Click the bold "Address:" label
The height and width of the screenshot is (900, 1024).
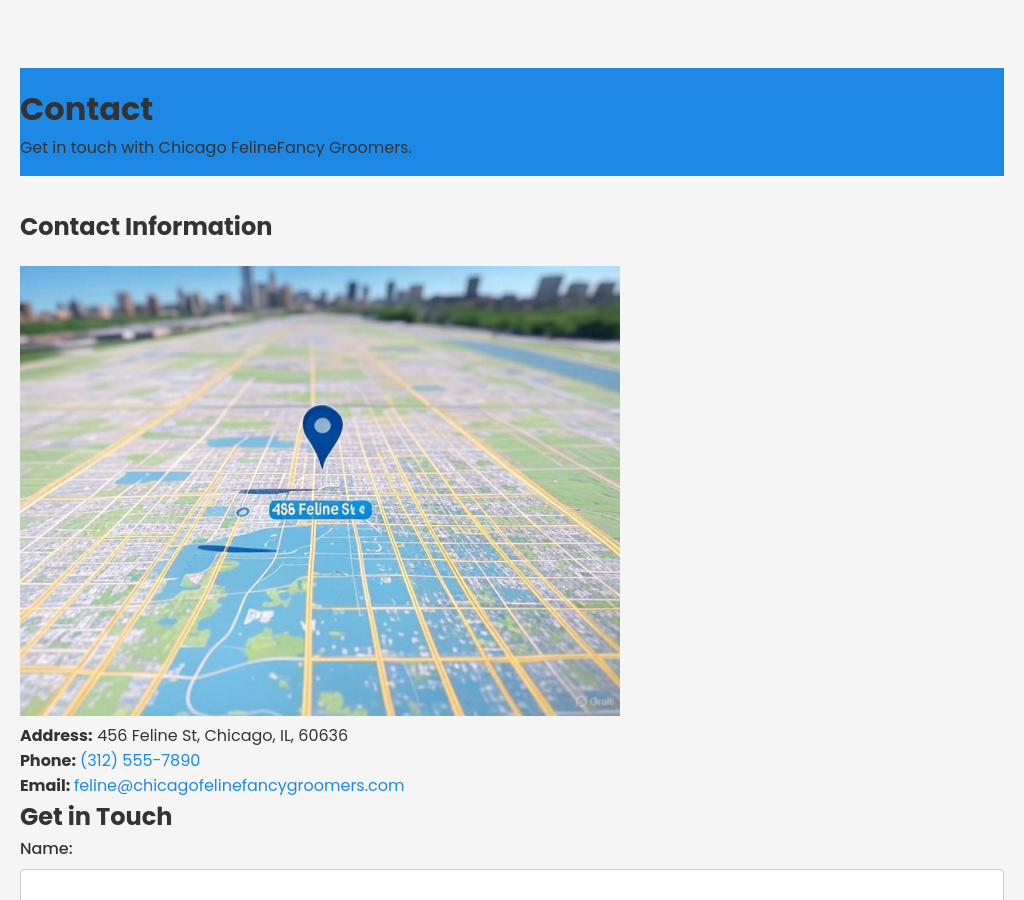[x=56, y=736]
